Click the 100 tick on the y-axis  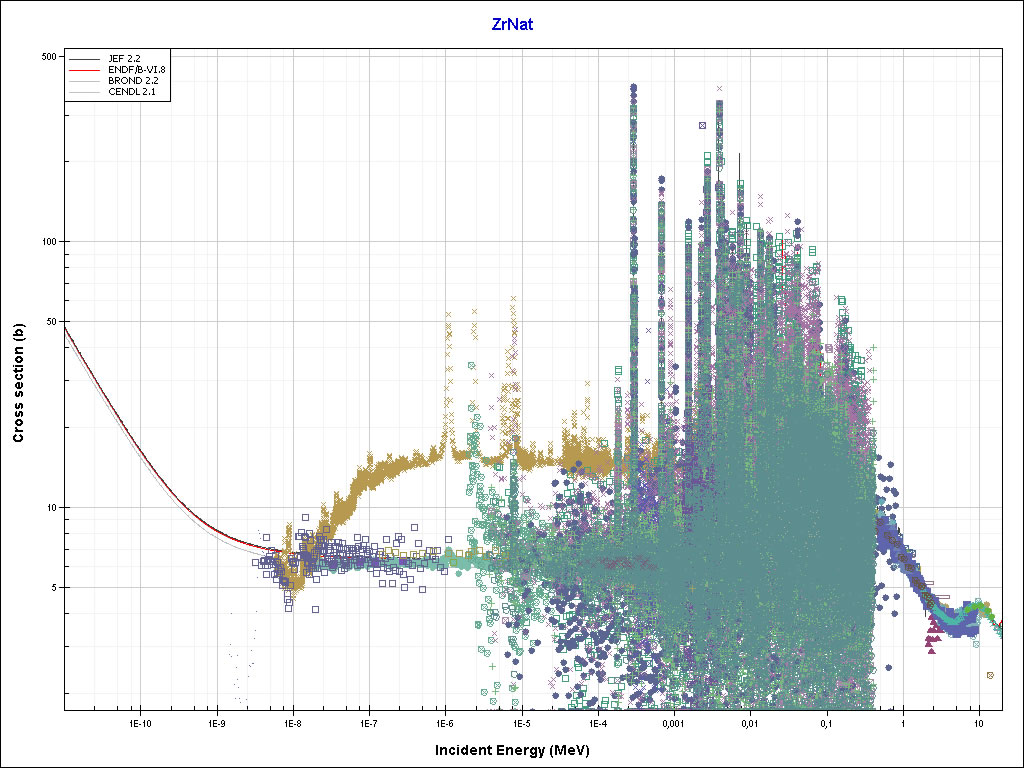coord(47,242)
